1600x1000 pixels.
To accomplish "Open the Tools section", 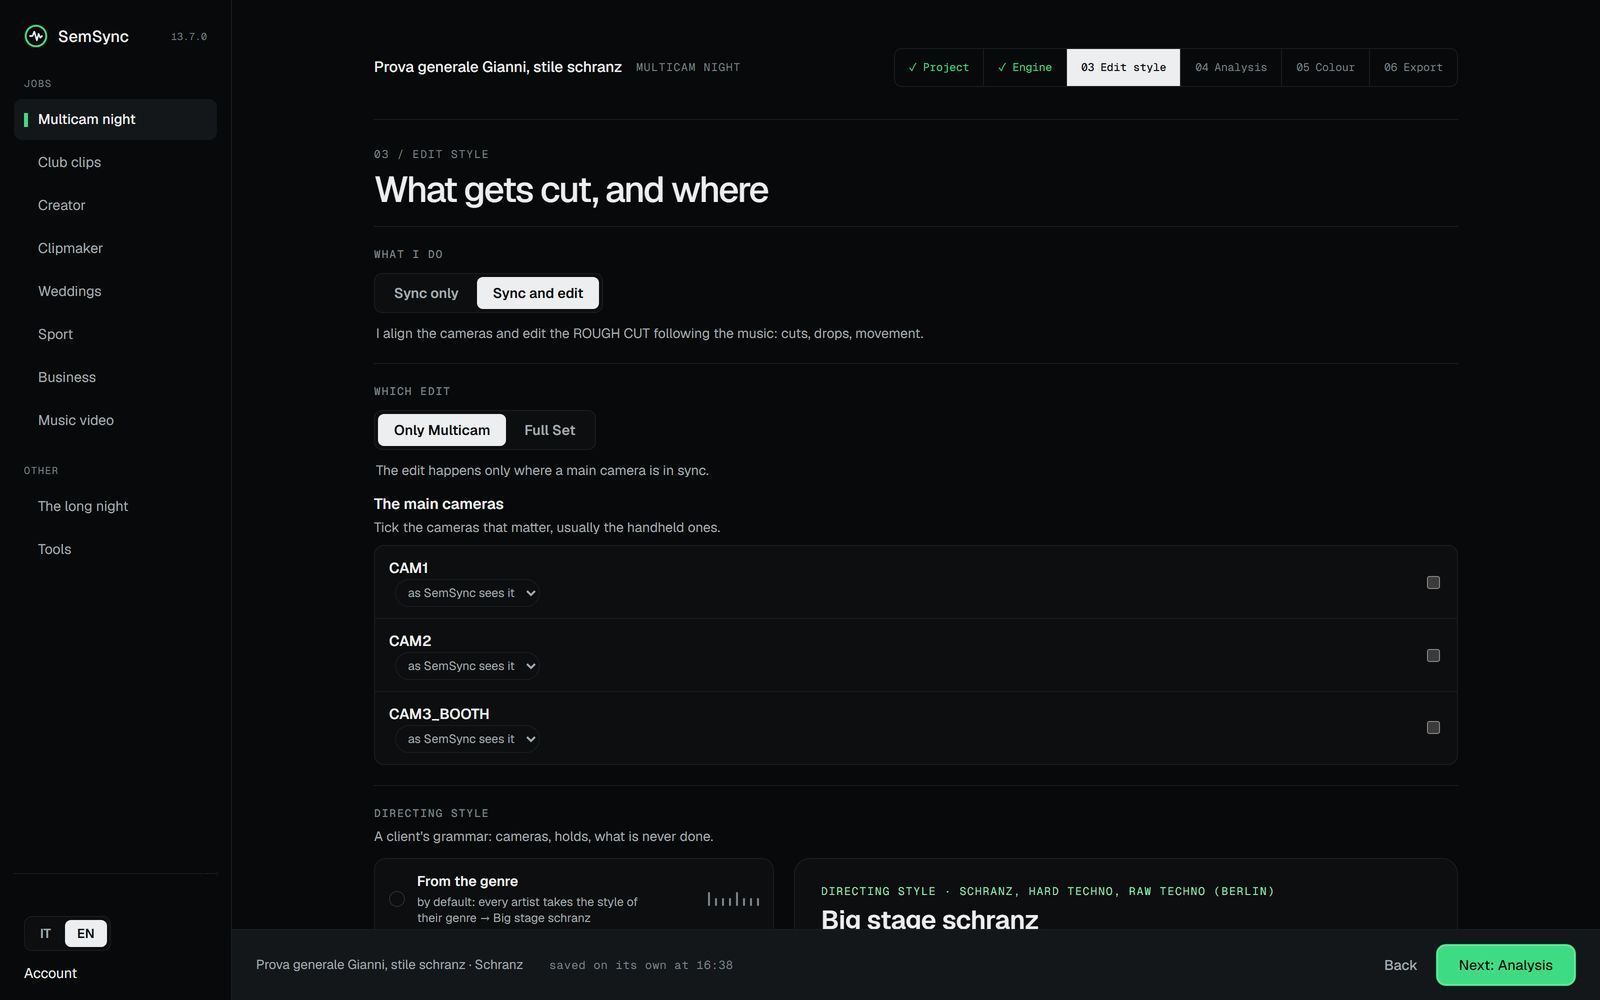I will pos(115,549).
